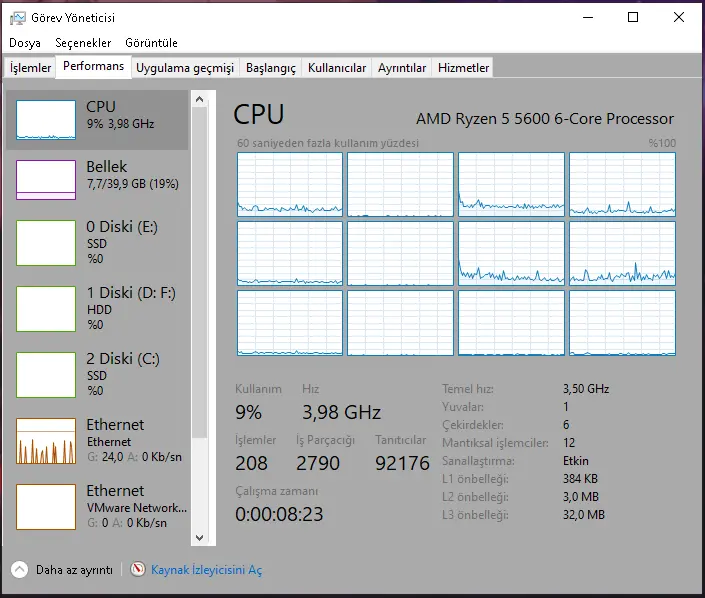
Task: Select the Performans tab
Action: click(x=94, y=67)
